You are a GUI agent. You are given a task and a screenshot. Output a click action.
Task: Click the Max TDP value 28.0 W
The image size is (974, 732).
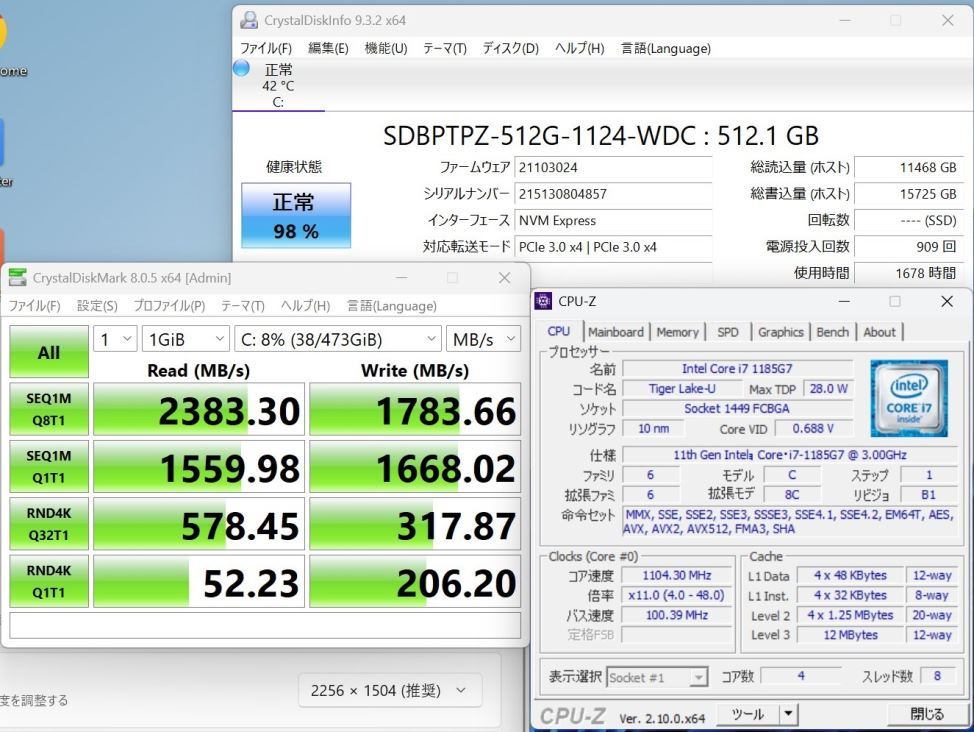(829, 388)
